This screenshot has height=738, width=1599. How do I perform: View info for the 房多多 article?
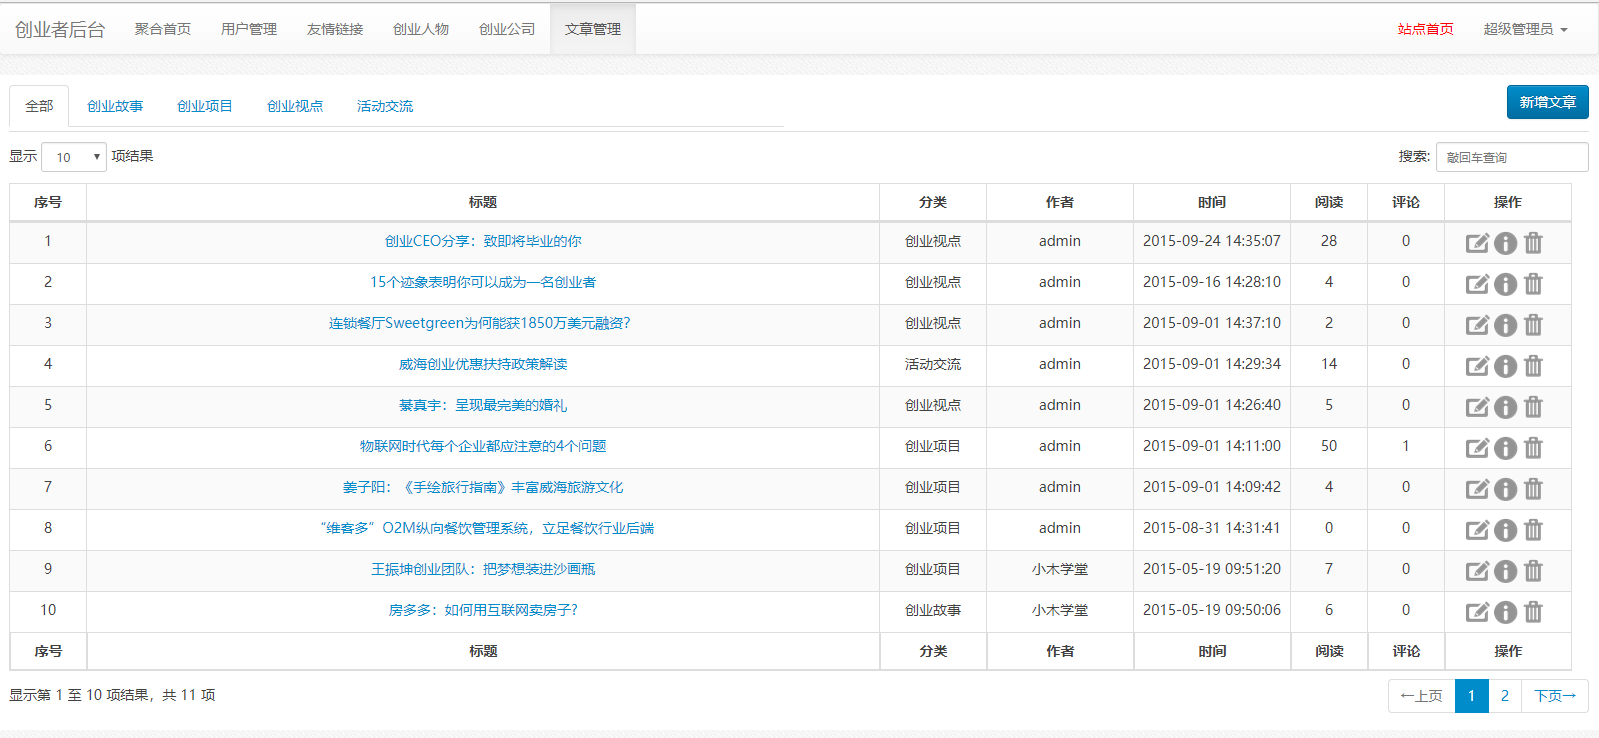[x=1506, y=612]
